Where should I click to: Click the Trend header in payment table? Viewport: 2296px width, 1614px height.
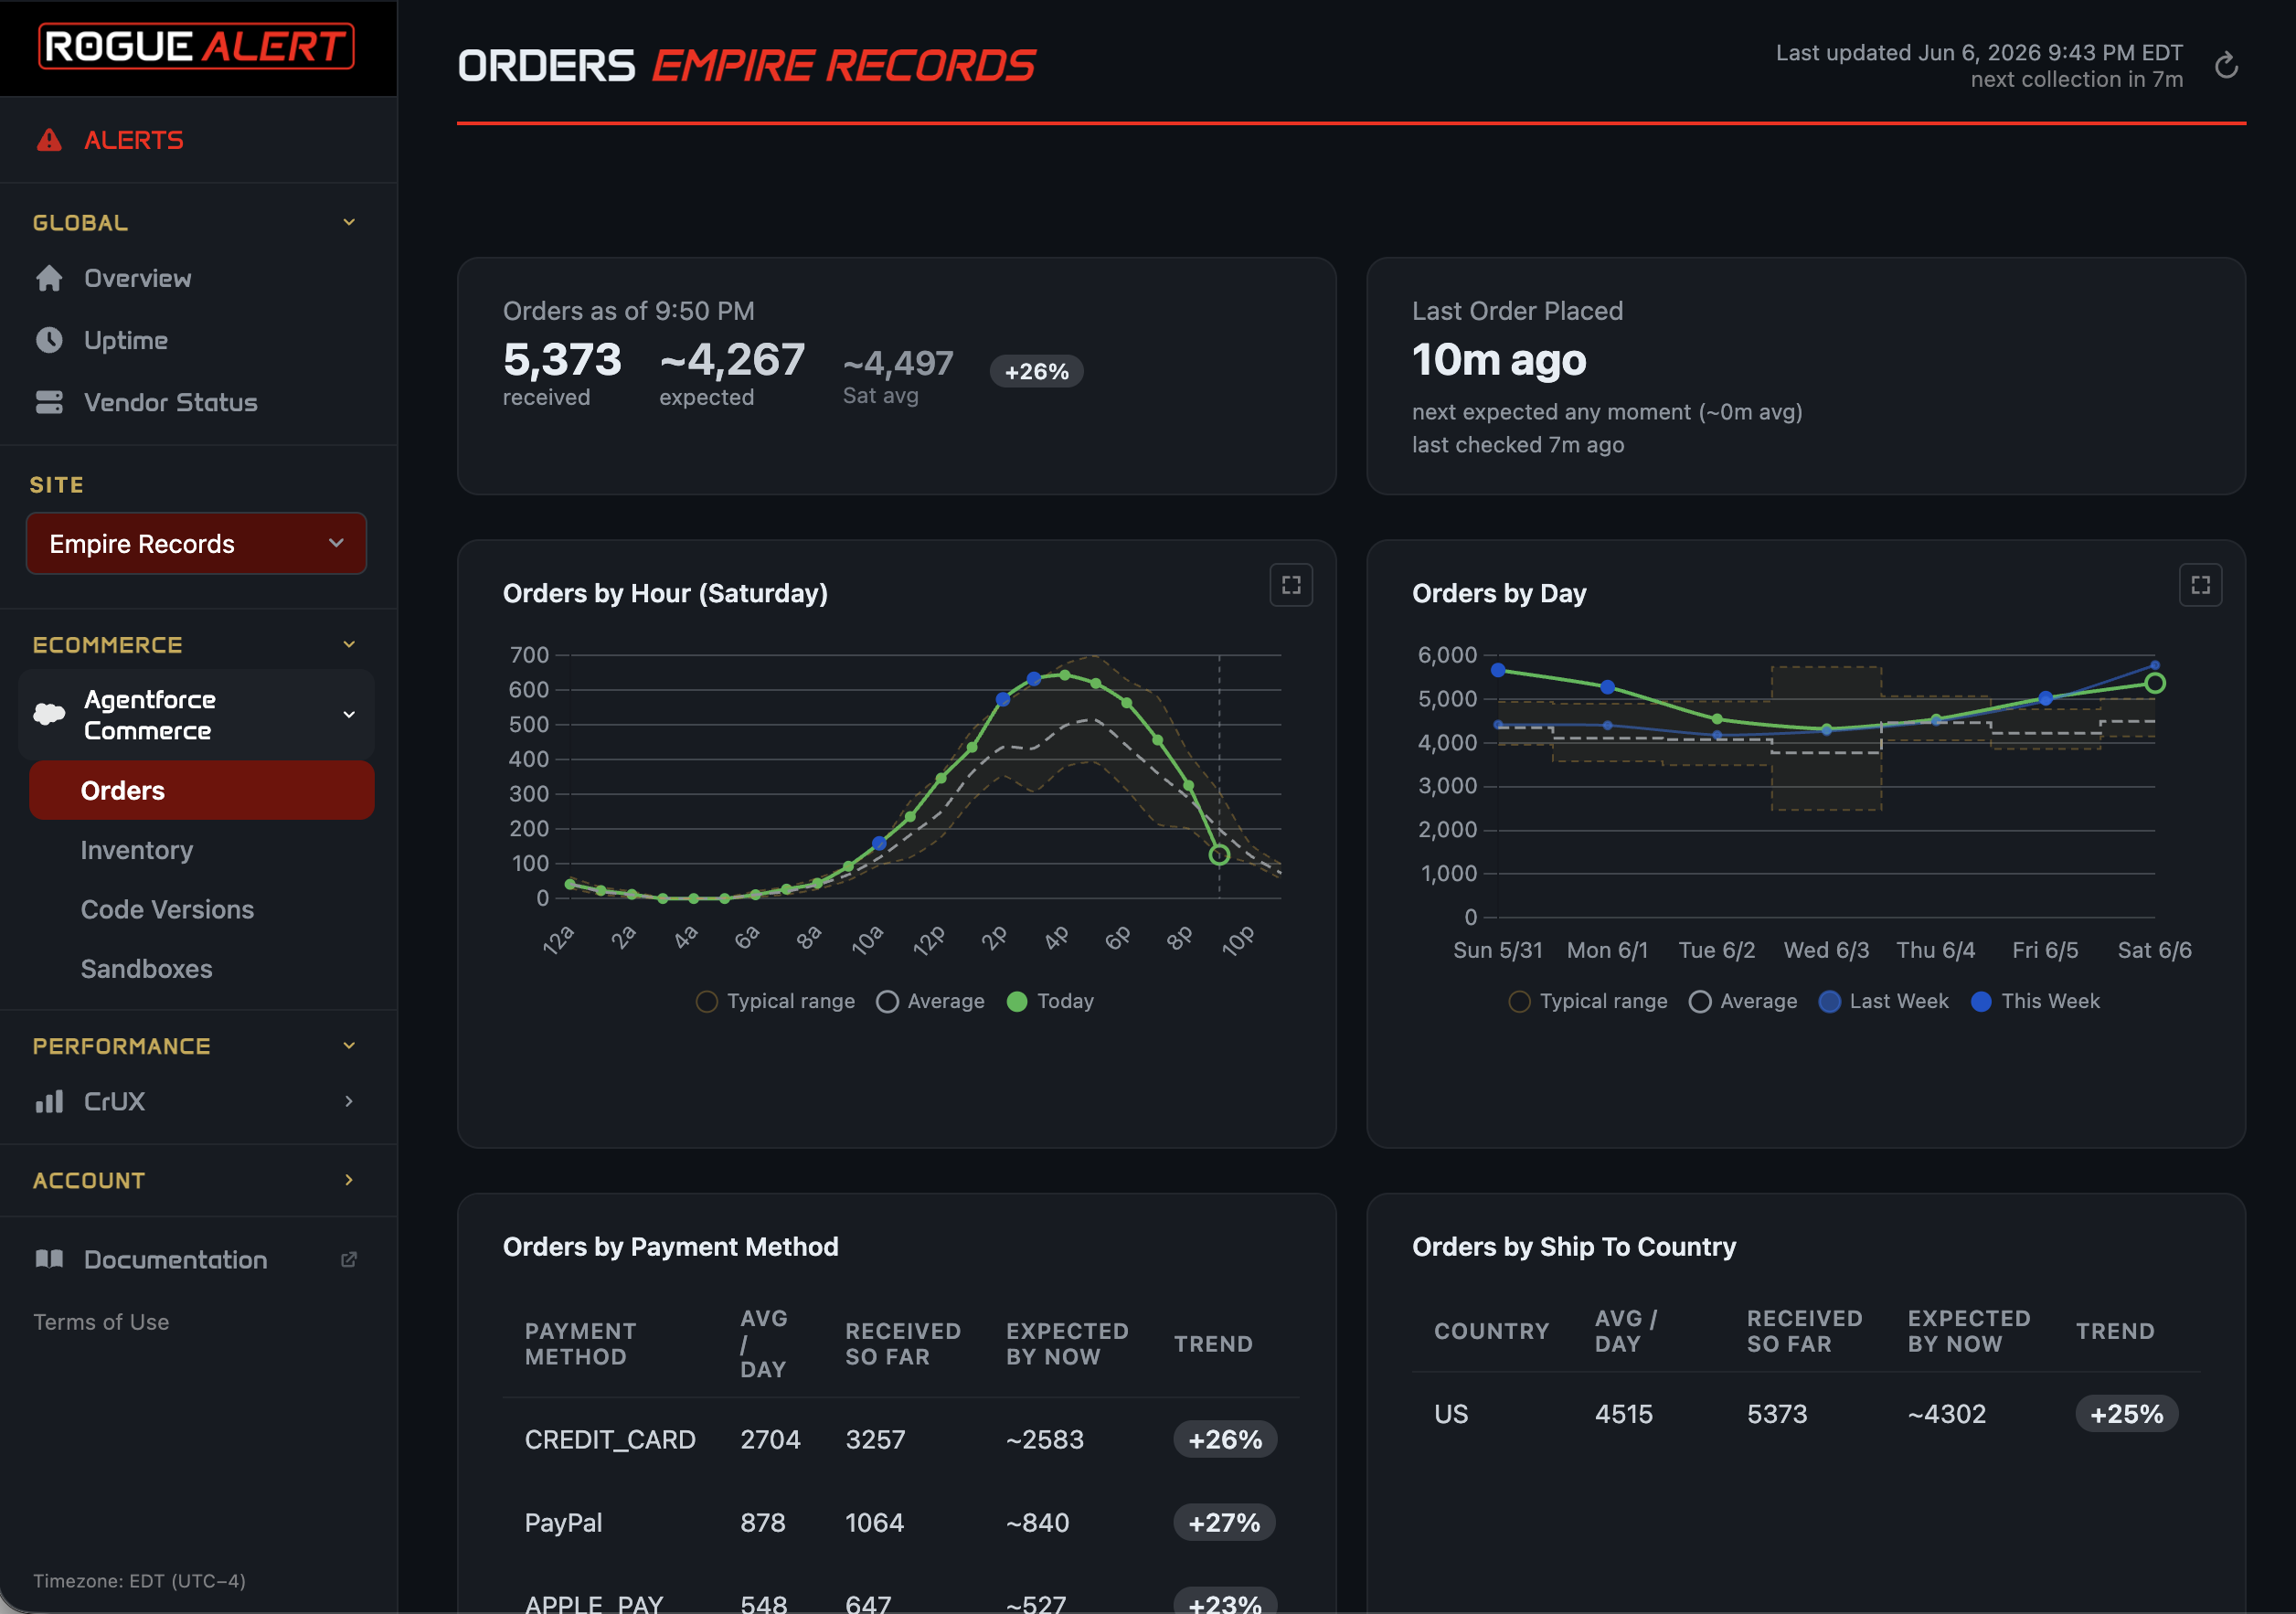click(1213, 1344)
